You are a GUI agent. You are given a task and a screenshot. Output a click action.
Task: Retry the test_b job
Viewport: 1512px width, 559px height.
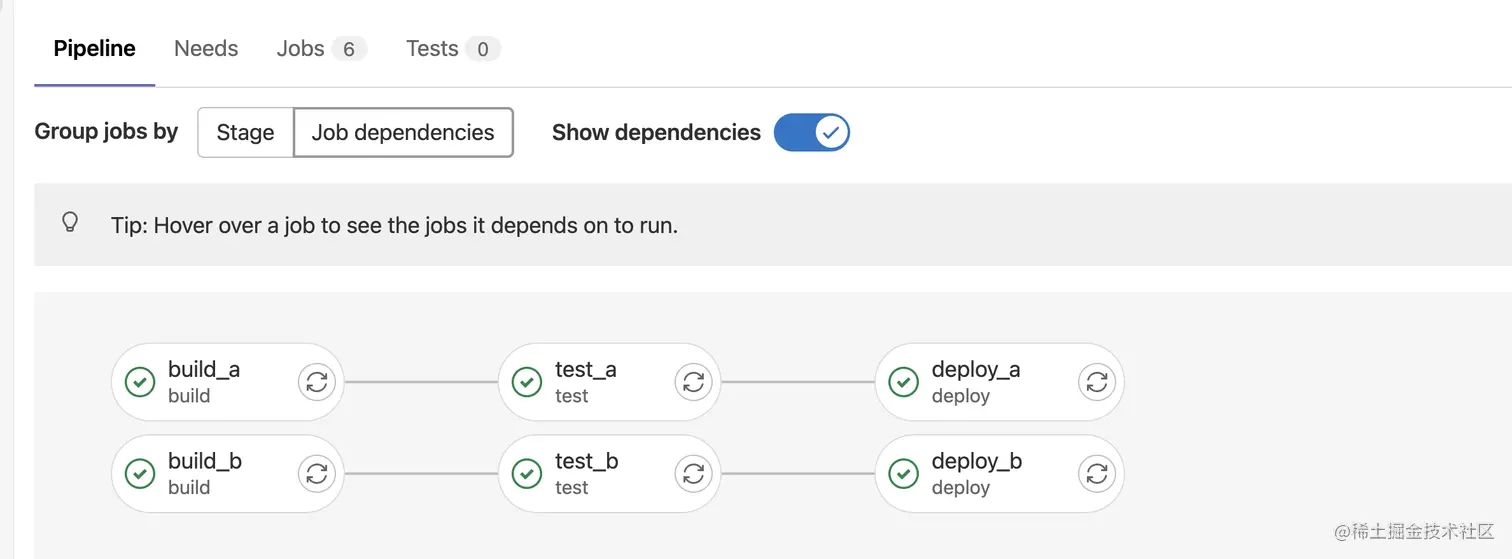click(693, 473)
